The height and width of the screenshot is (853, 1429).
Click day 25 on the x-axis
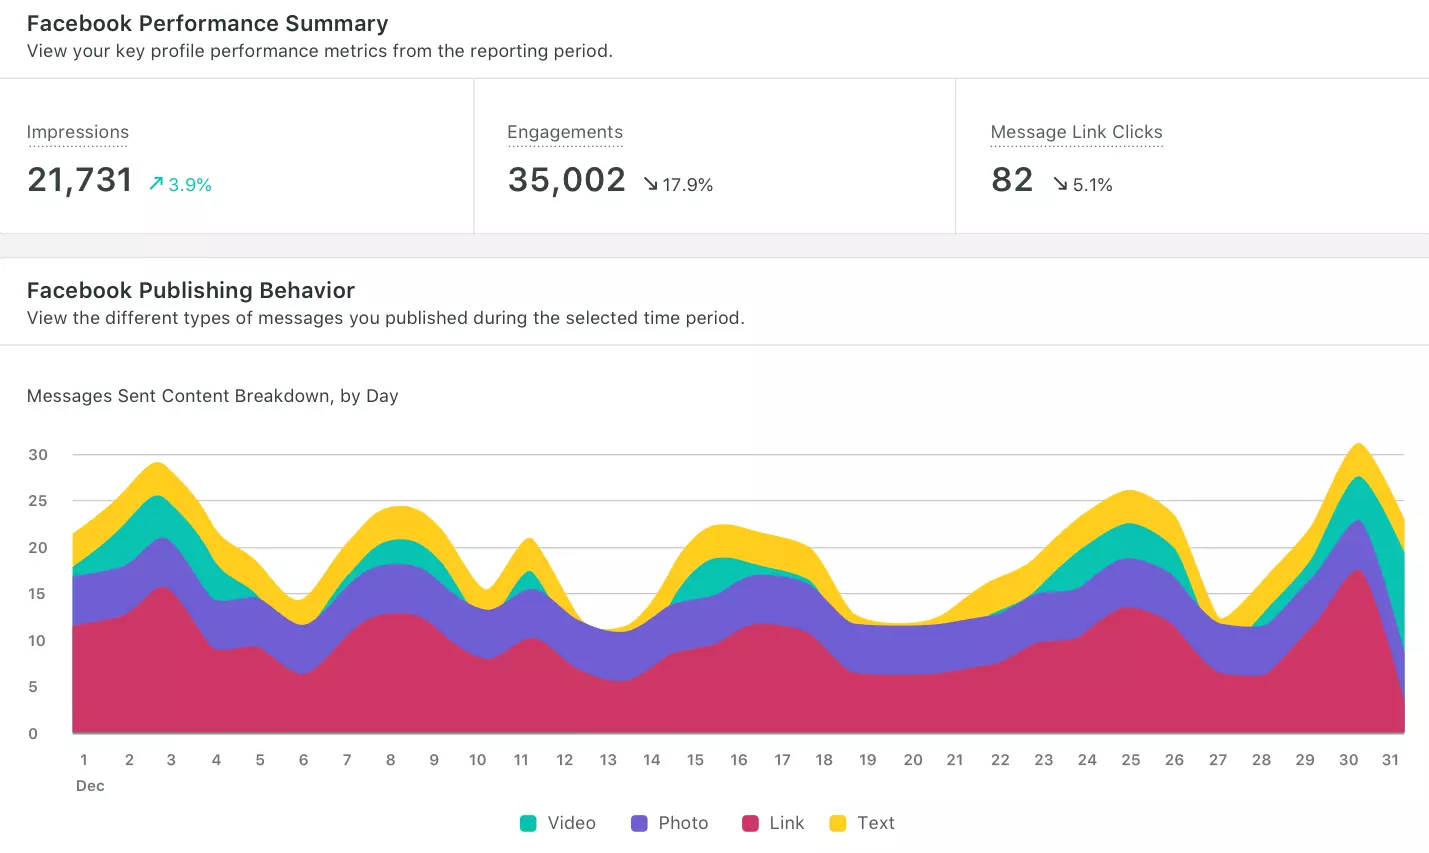(1131, 760)
